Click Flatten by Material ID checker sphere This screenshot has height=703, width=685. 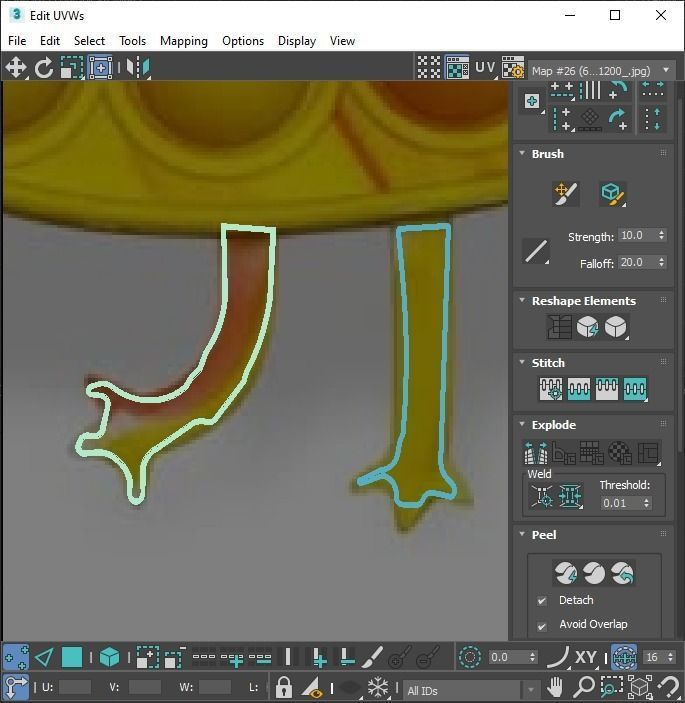point(620,453)
